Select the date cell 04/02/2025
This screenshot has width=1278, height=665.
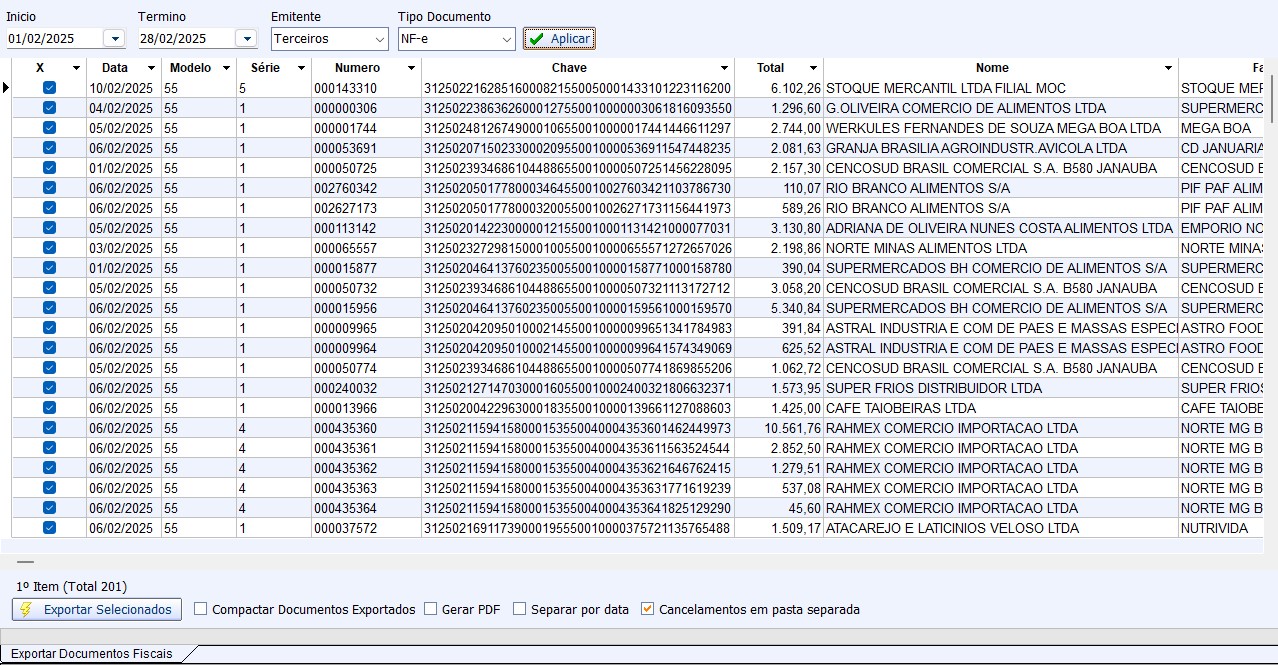tap(124, 108)
